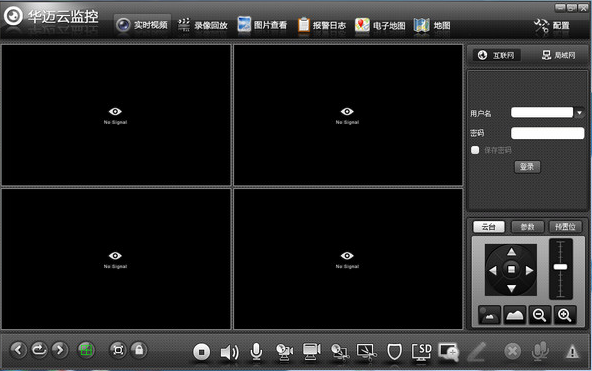Click the SD card recording icon
Viewport: 592px width, 371px height.
(x=421, y=351)
